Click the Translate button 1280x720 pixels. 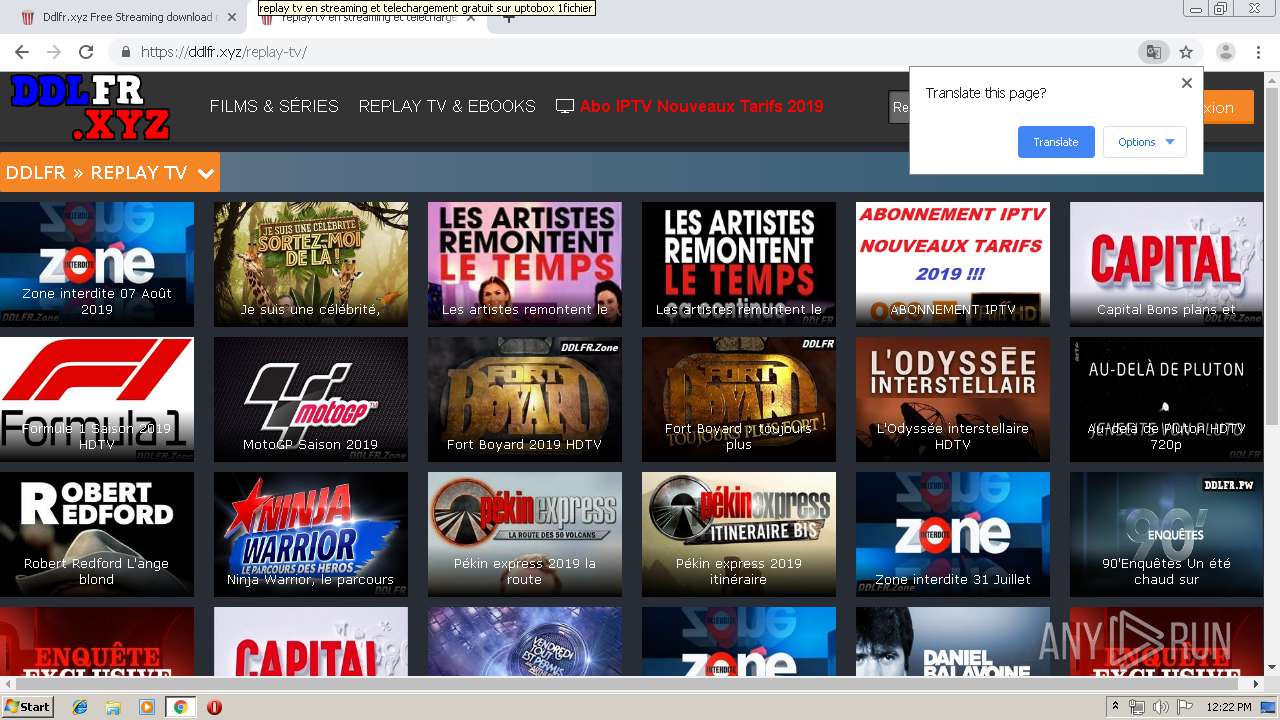1056,142
